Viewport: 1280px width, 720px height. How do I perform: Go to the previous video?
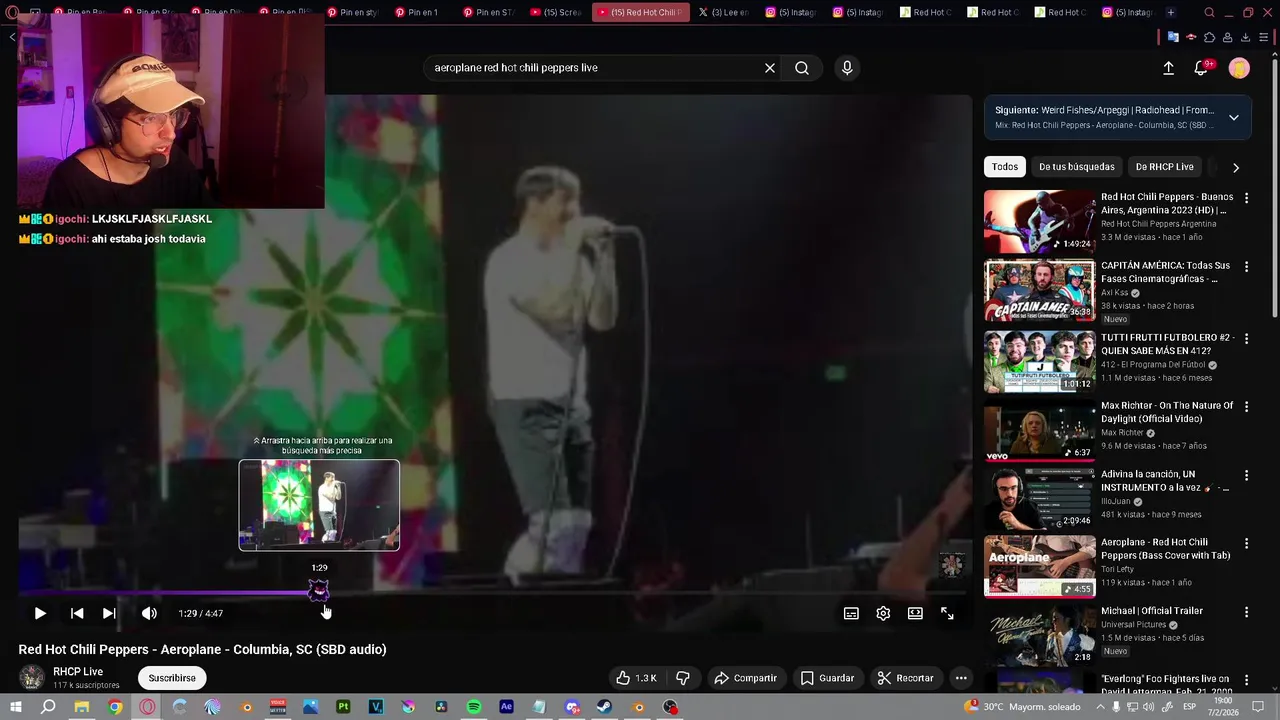pos(77,613)
